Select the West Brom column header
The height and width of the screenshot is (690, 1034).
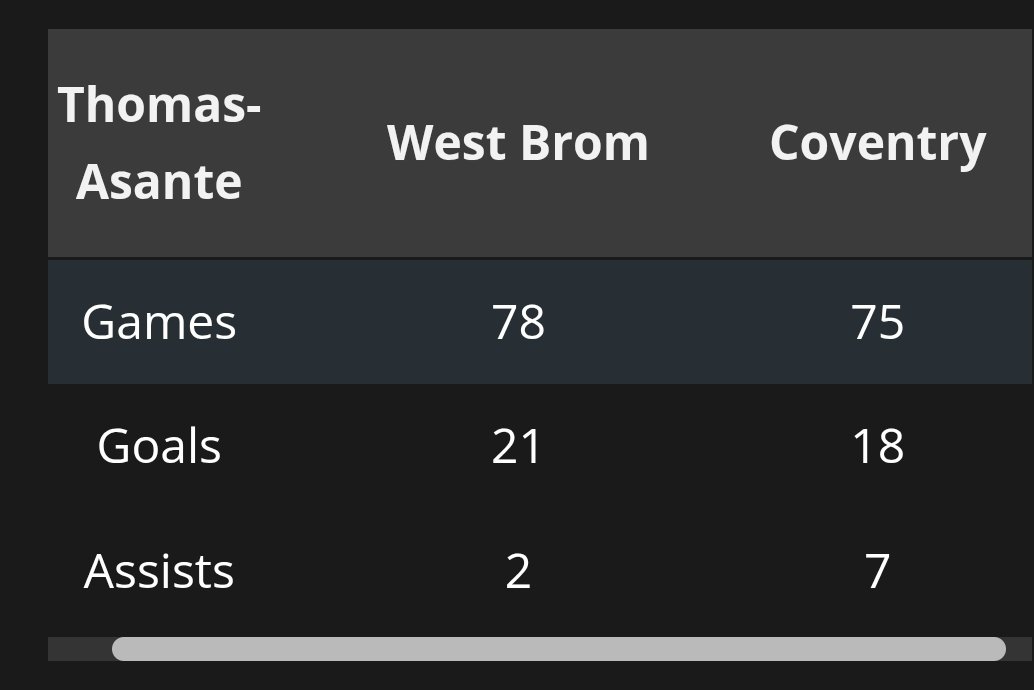tap(518, 143)
